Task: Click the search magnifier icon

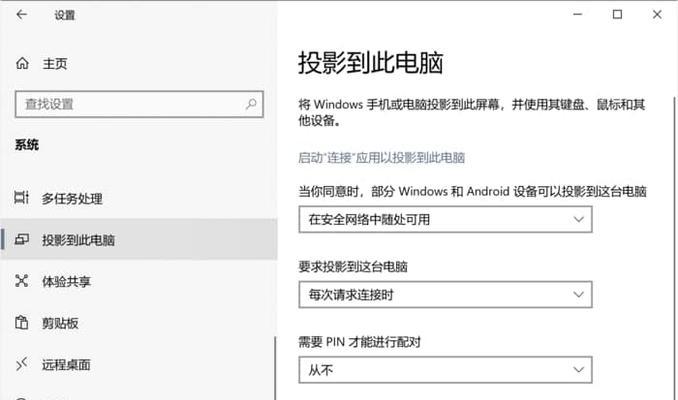Action: tap(251, 104)
